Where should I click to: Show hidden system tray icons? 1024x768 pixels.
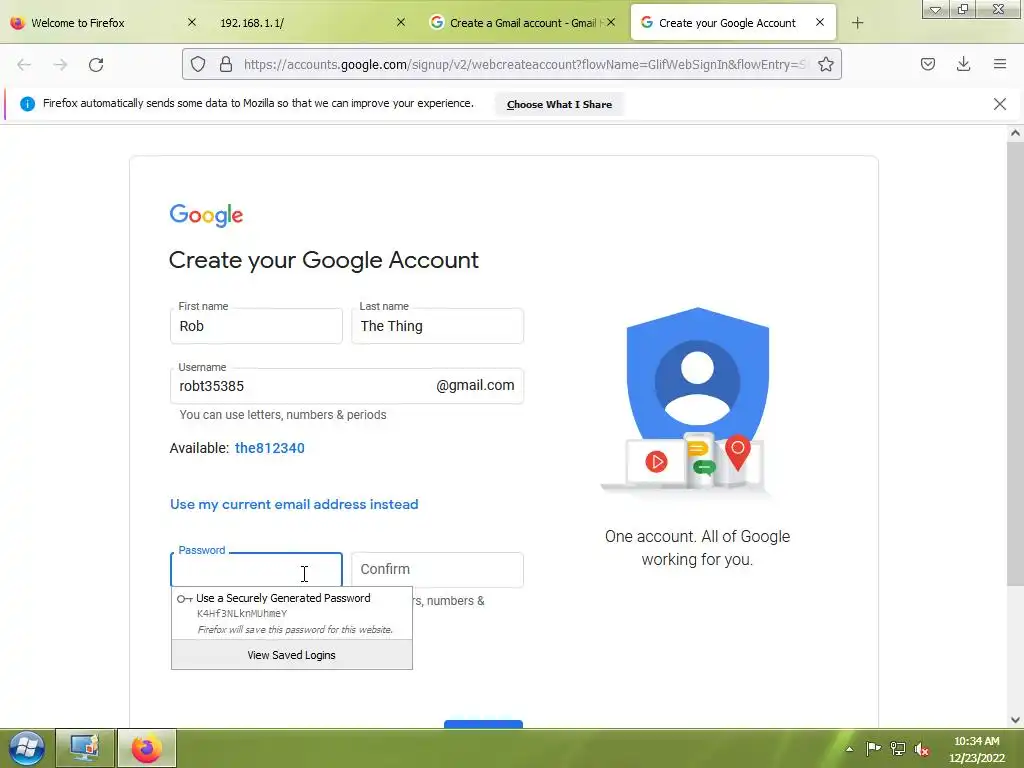[x=849, y=749]
